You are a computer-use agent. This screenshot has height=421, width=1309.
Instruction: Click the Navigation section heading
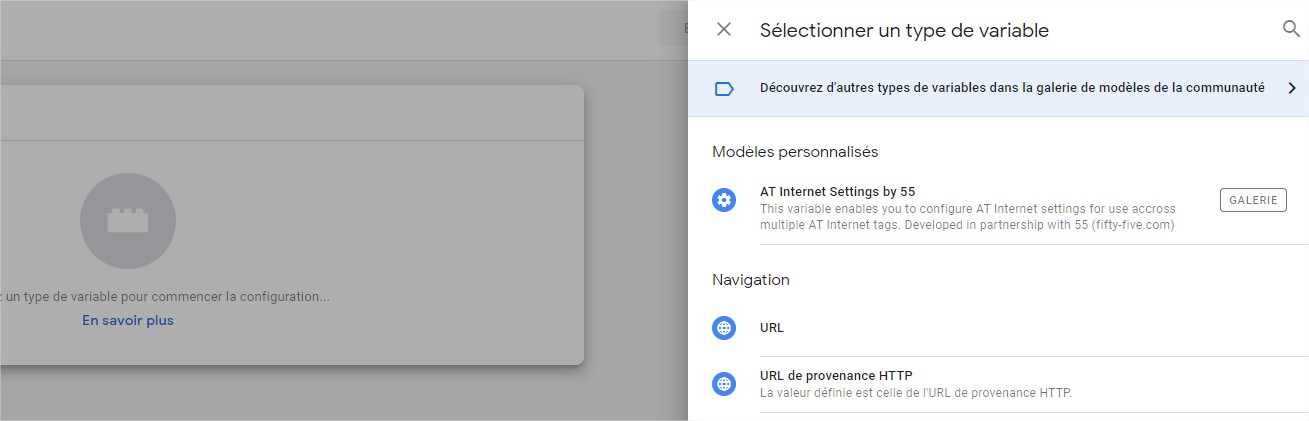click(x=750, y=280)
